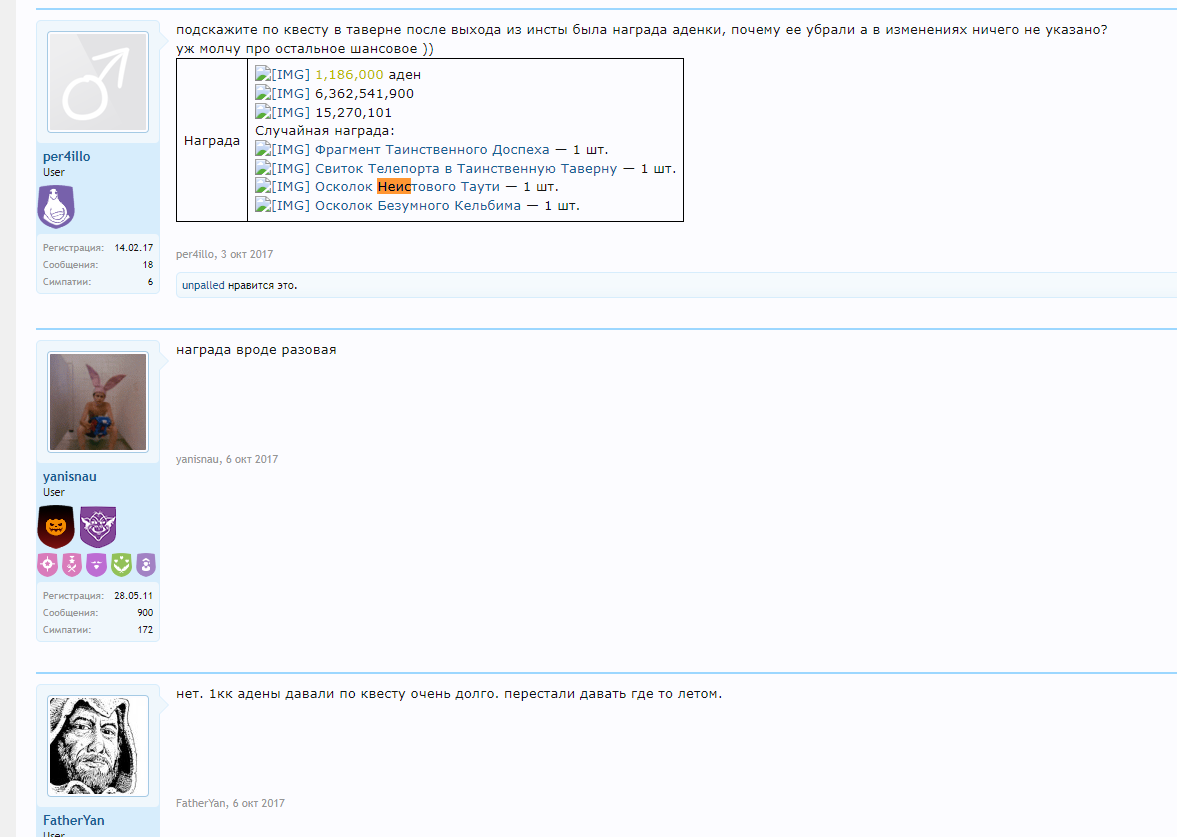
Task: Click the purple graduate person badge
Action: (146, 565)
